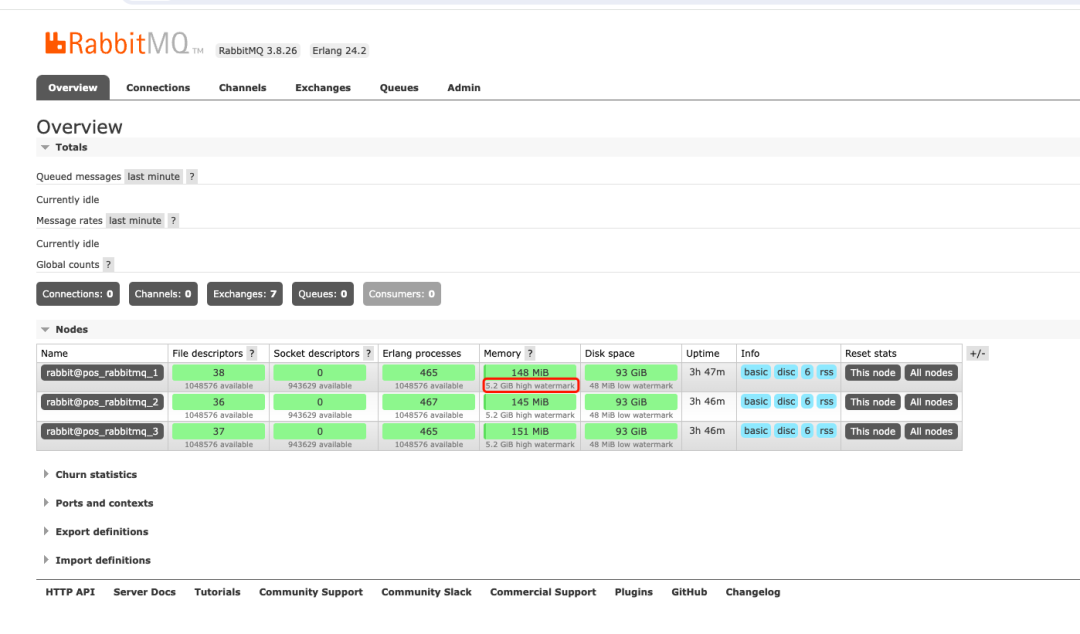Toggle columns with the +/- button
Viewport: 1080px width, 634px height.
[977, 354]
